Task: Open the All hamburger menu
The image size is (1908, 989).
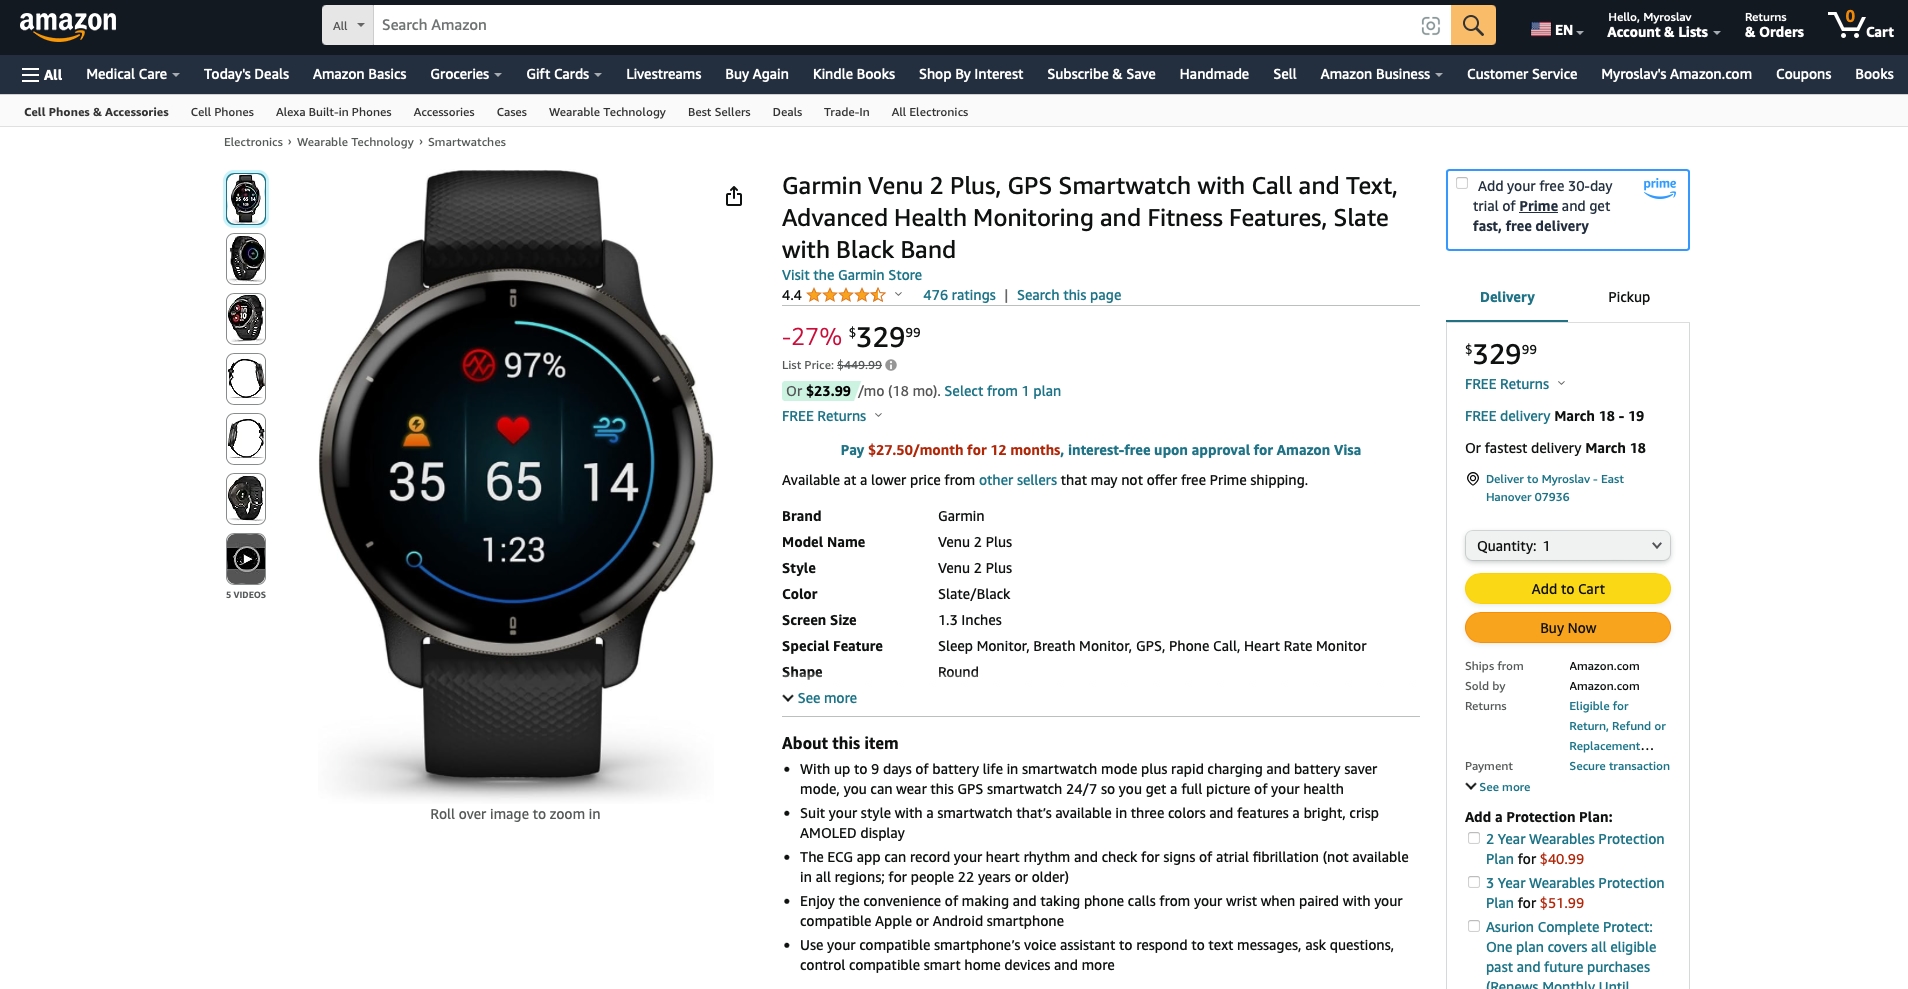Action: 42,74
